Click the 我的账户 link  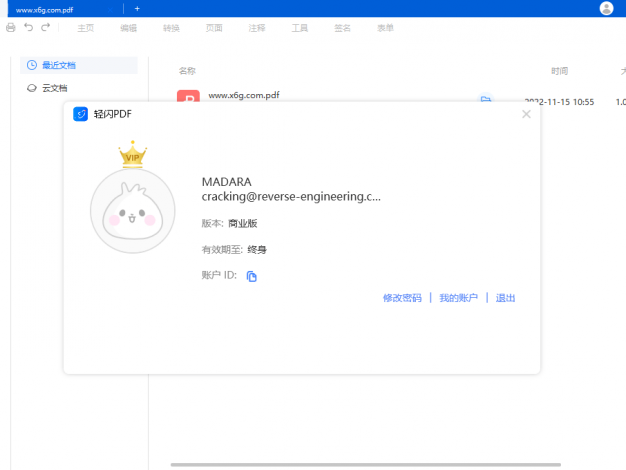click(458, 298)
